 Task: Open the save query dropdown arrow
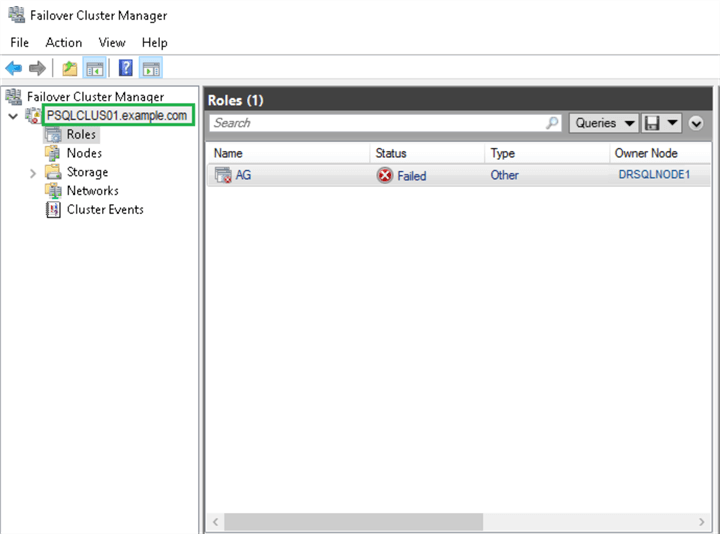pos(672,123)
